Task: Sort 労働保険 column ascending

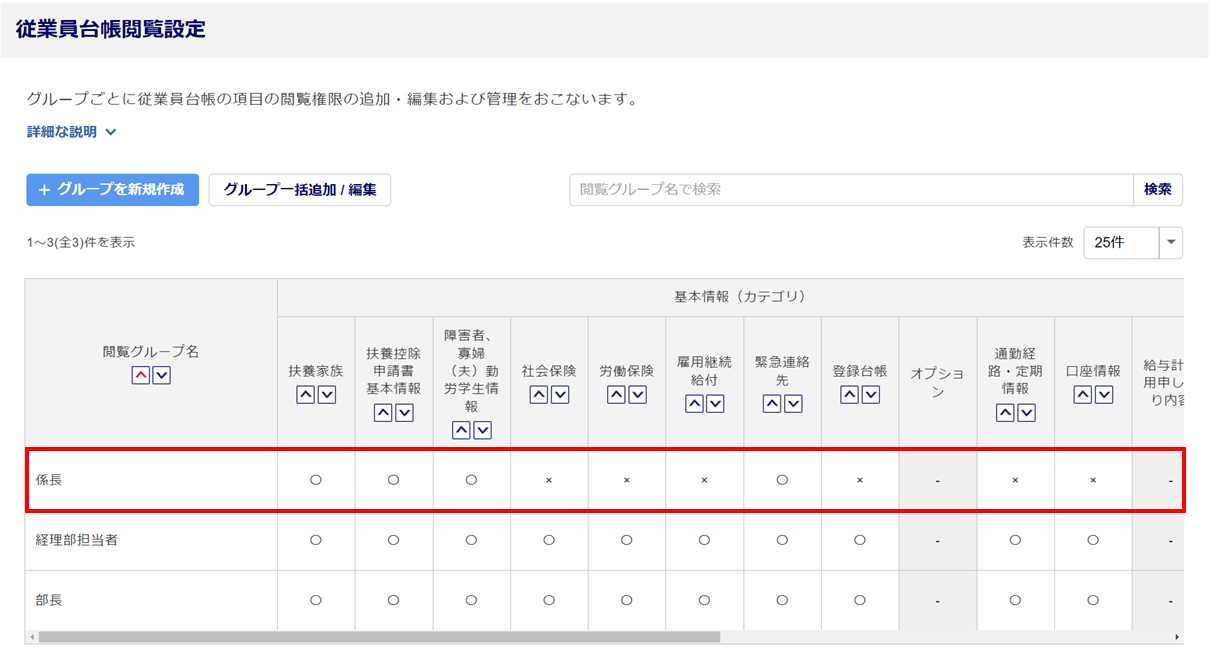Action: click(x=617, y=395)
